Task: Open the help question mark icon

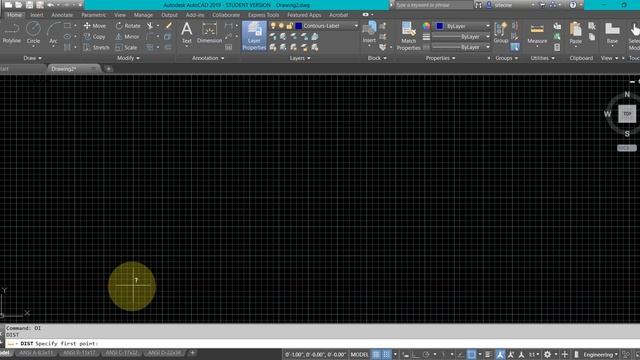Action: point(573,5)
